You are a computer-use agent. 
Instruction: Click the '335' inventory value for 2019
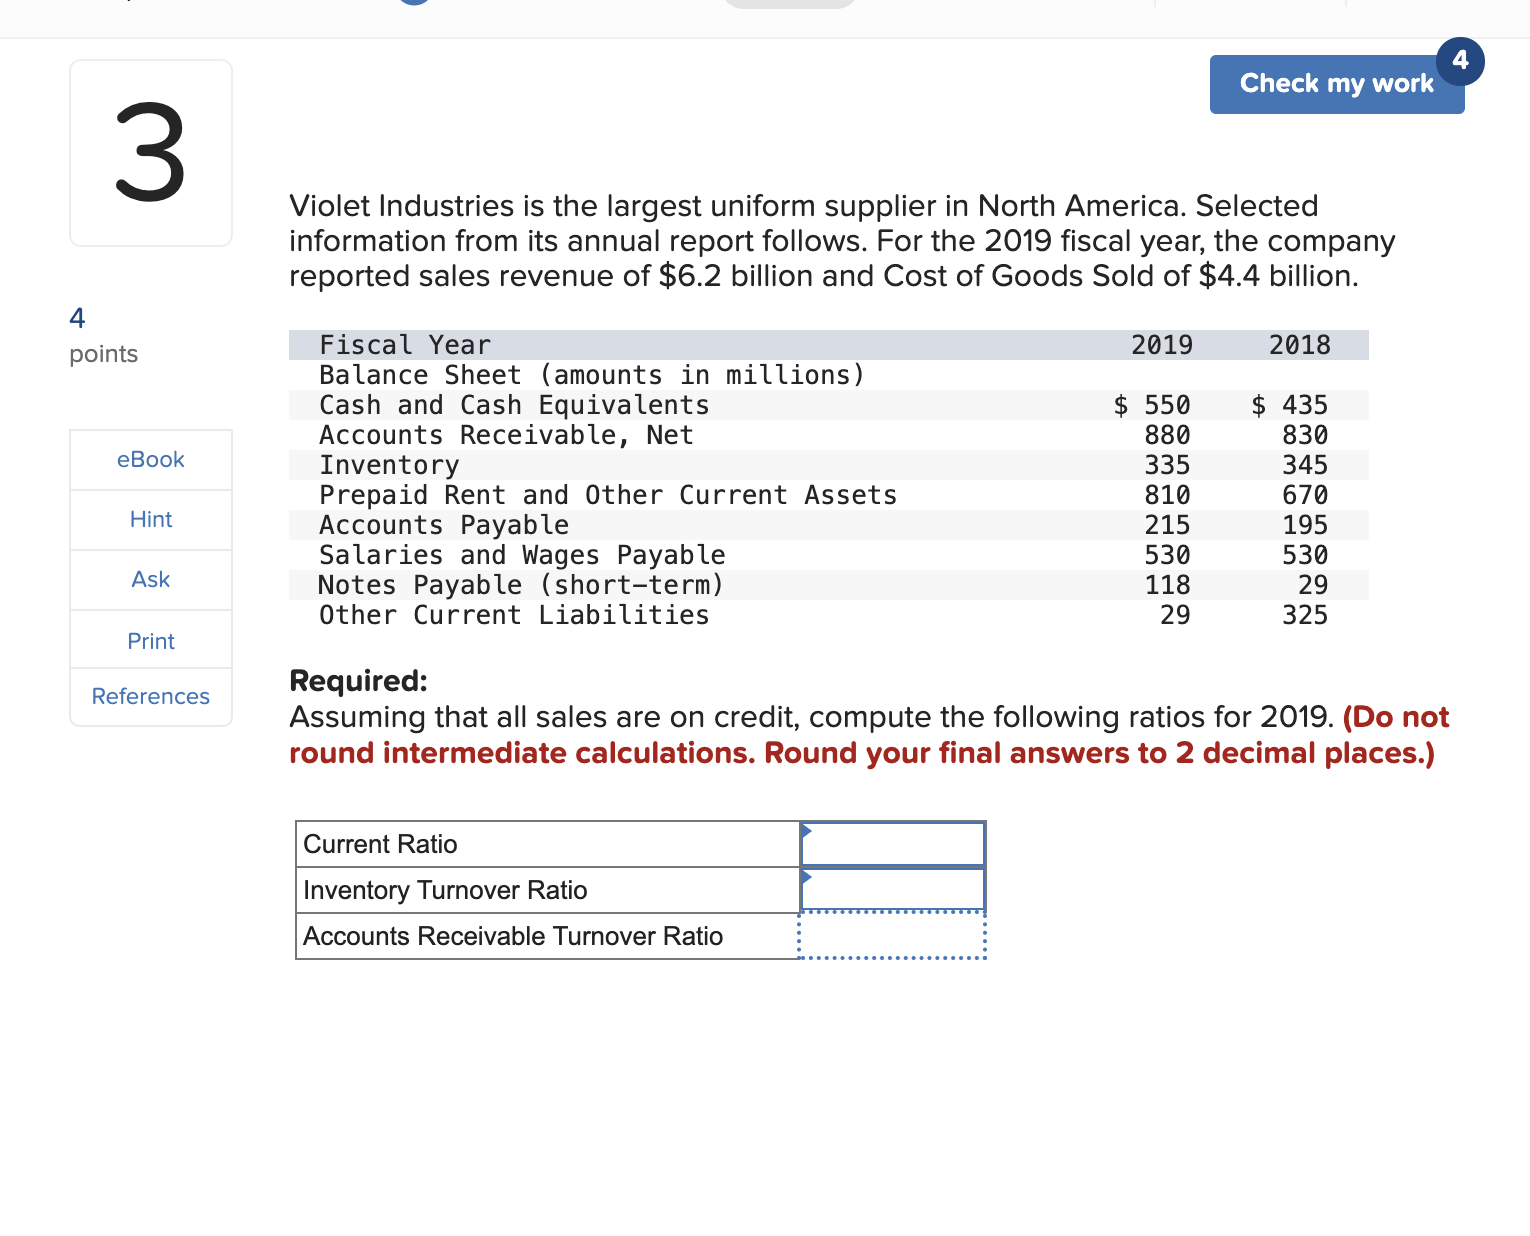[1168, 465]
